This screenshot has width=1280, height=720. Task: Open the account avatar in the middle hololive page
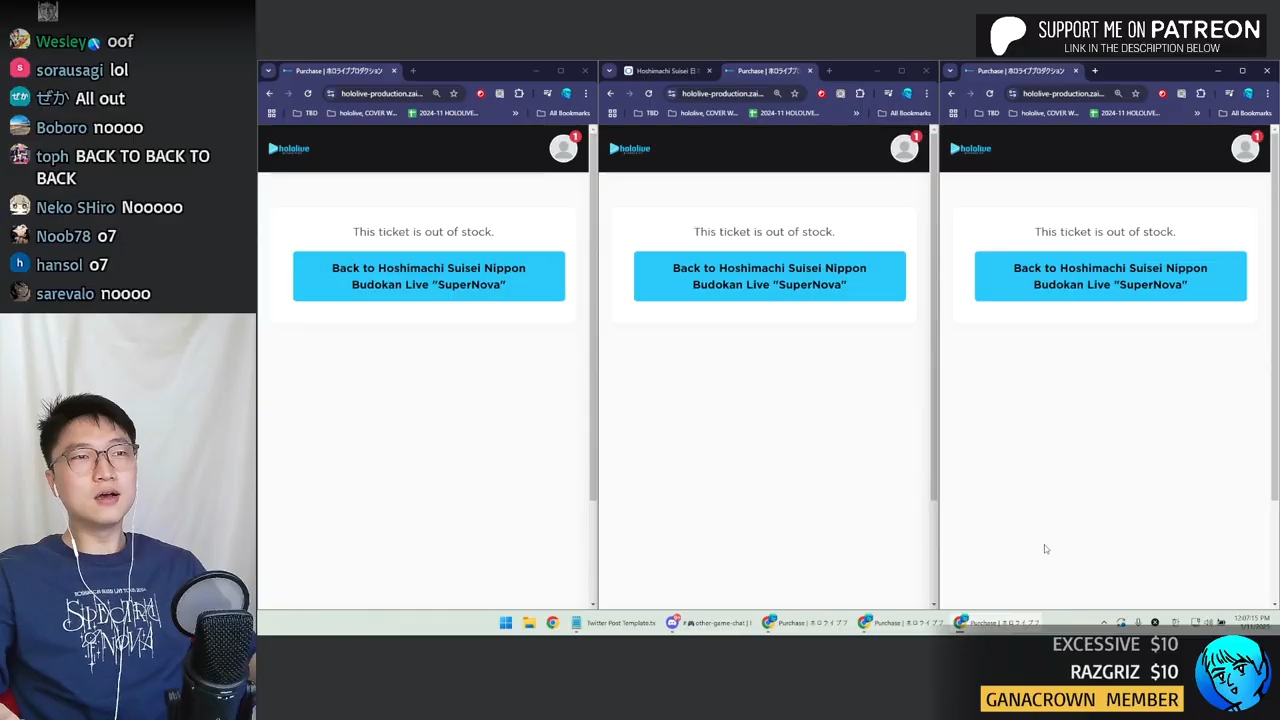(904, 148)
